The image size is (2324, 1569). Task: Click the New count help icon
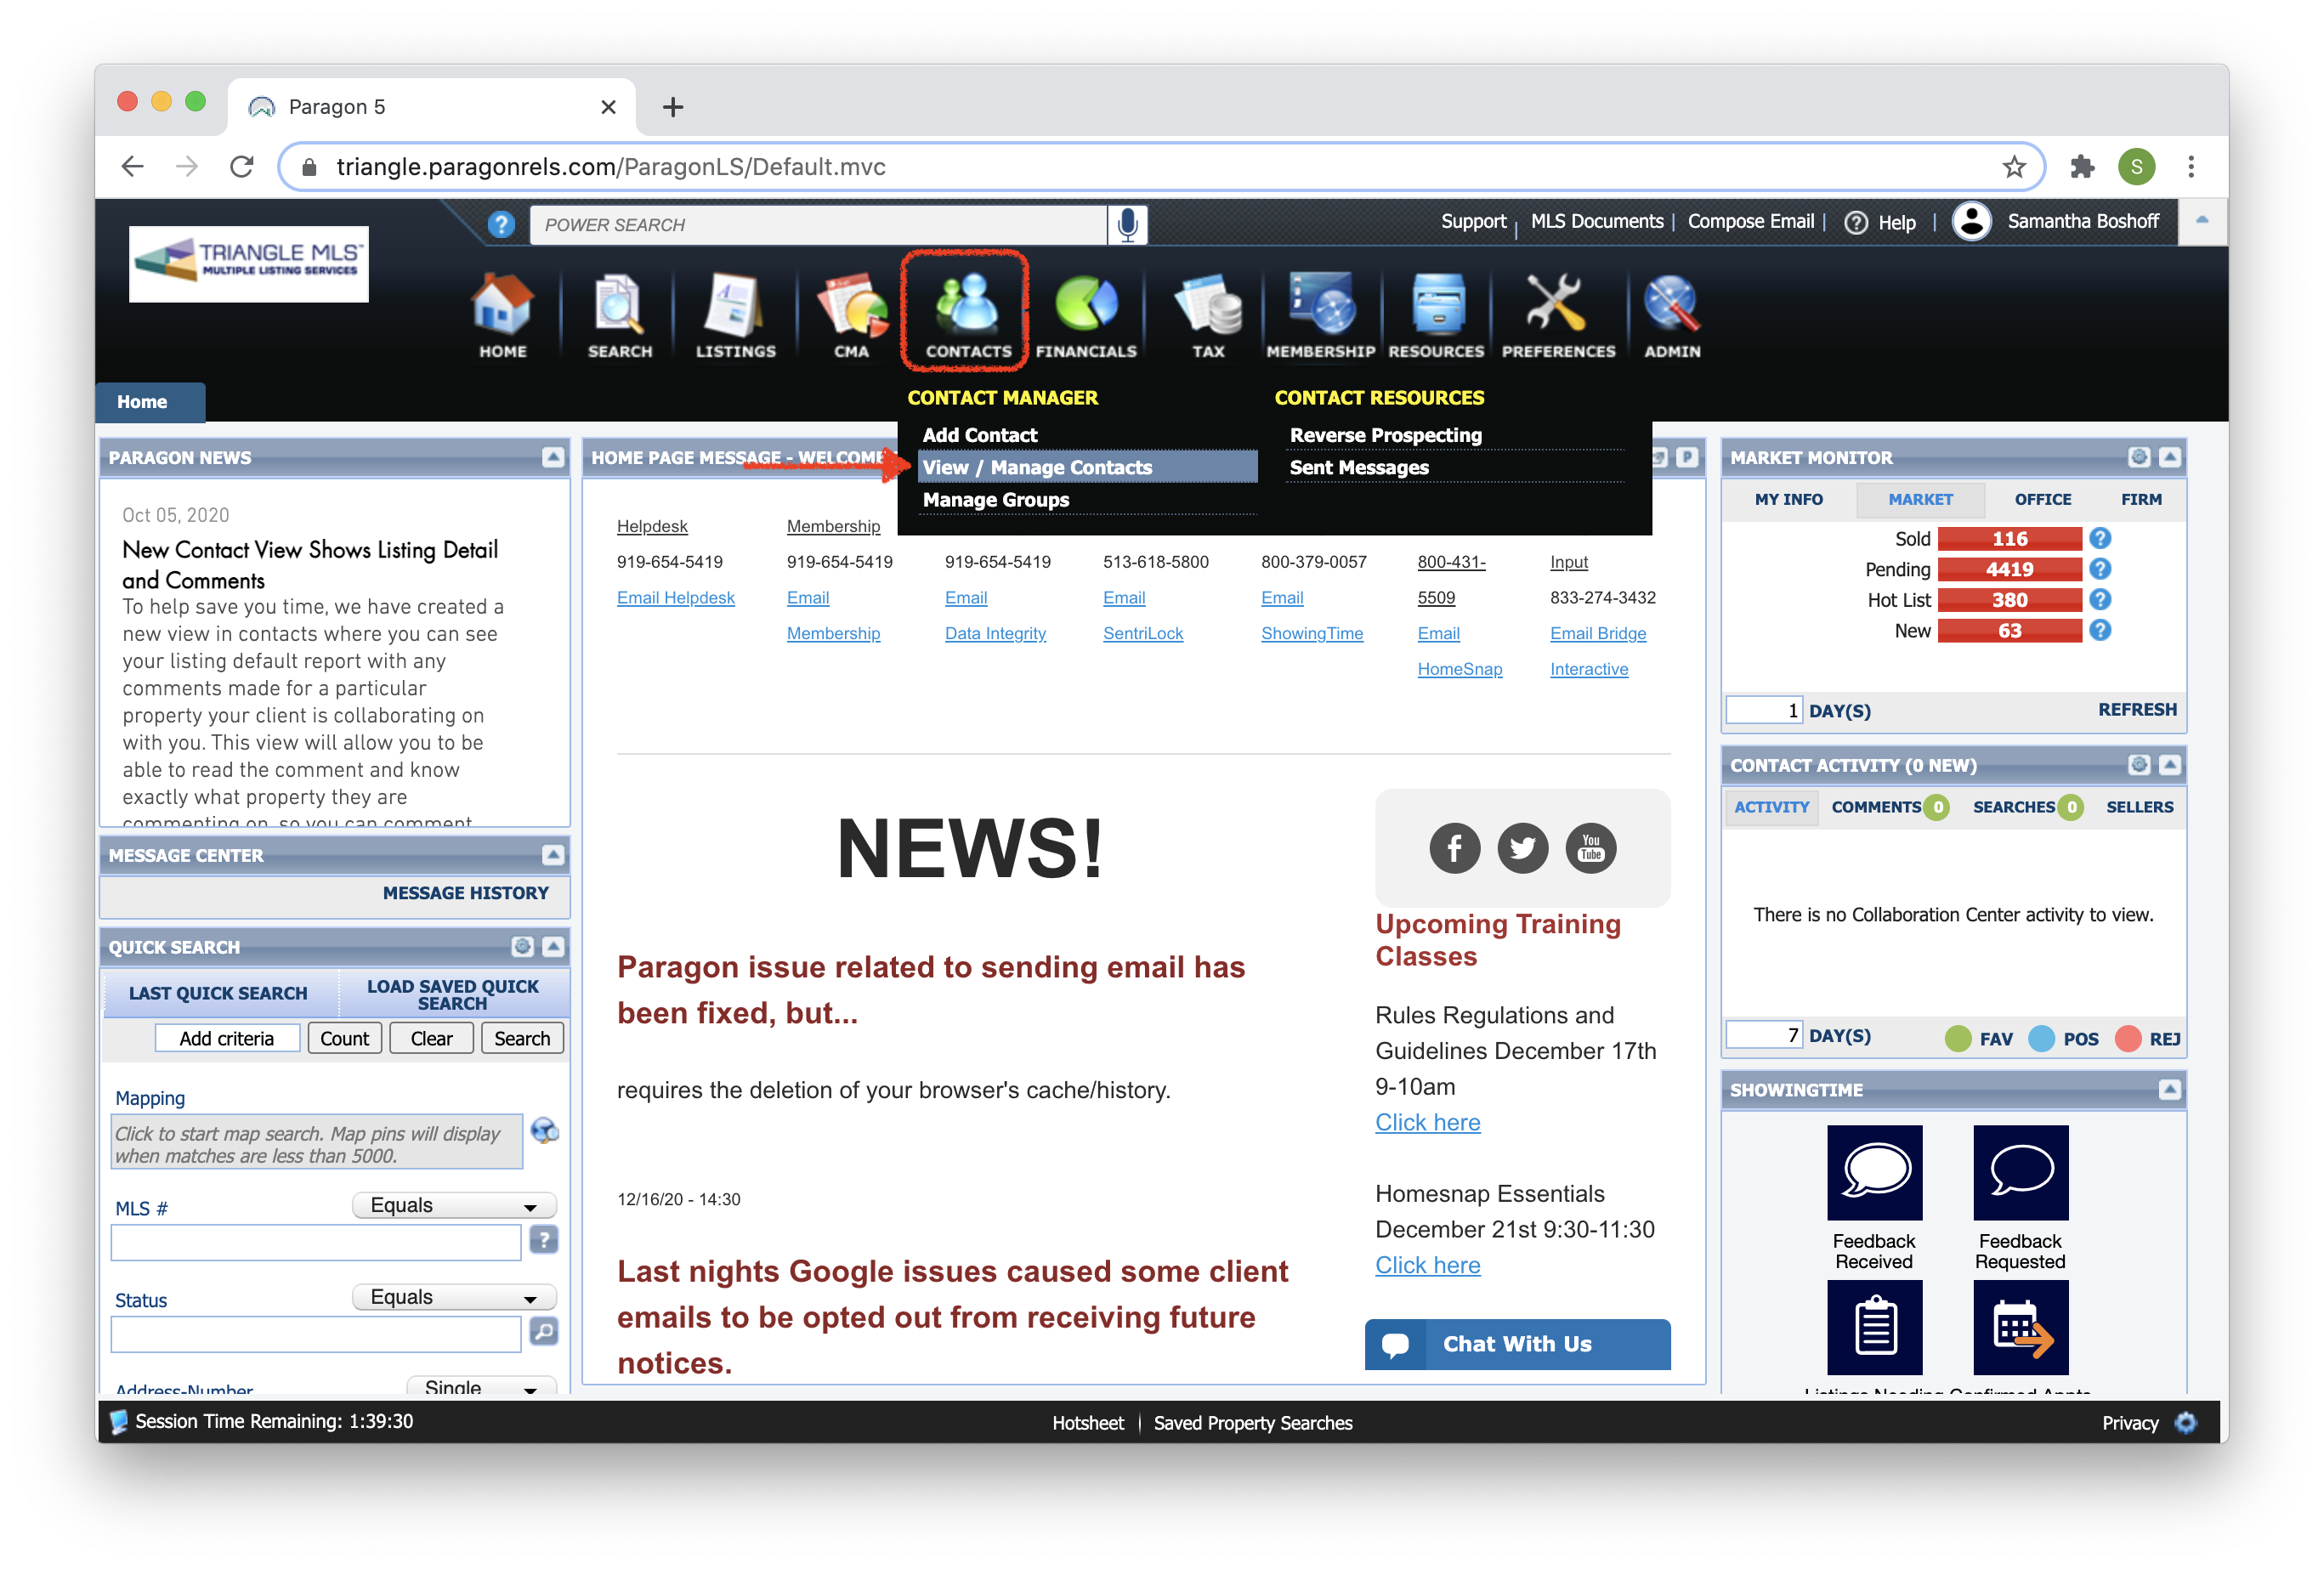(2099, 630)
